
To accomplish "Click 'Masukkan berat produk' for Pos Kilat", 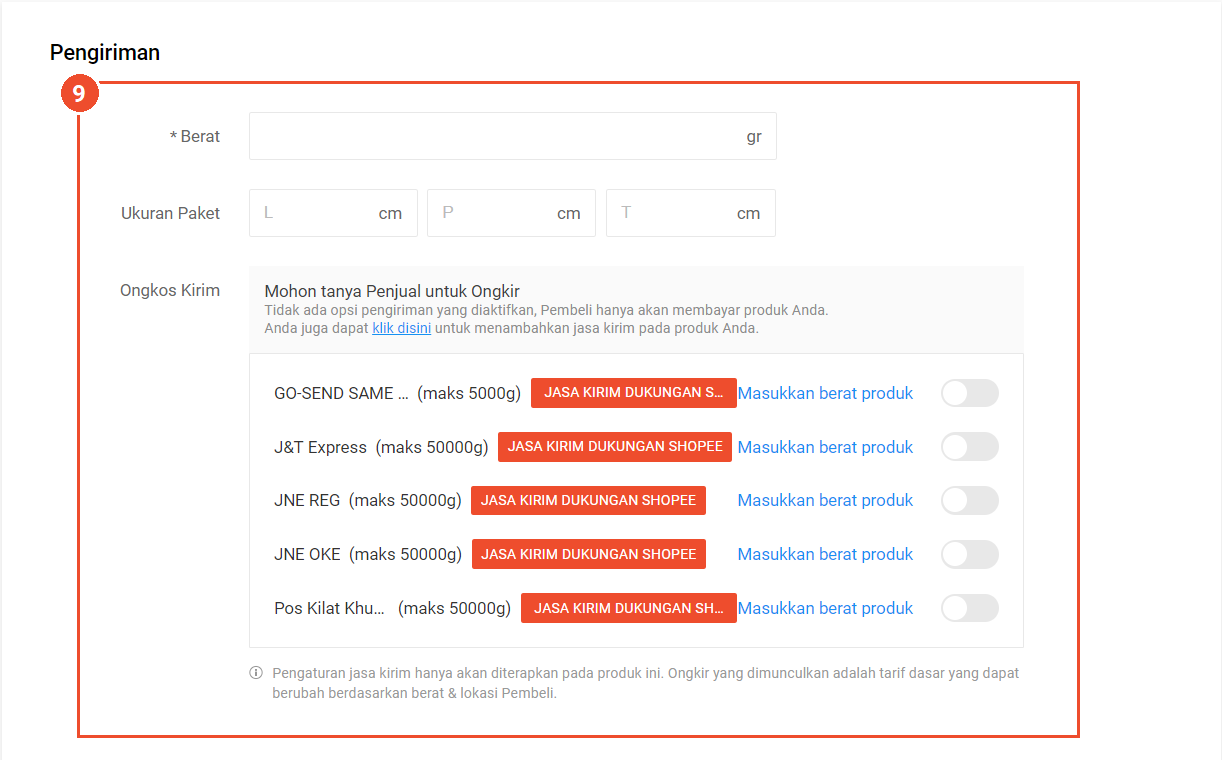I will tap(825, 608).
